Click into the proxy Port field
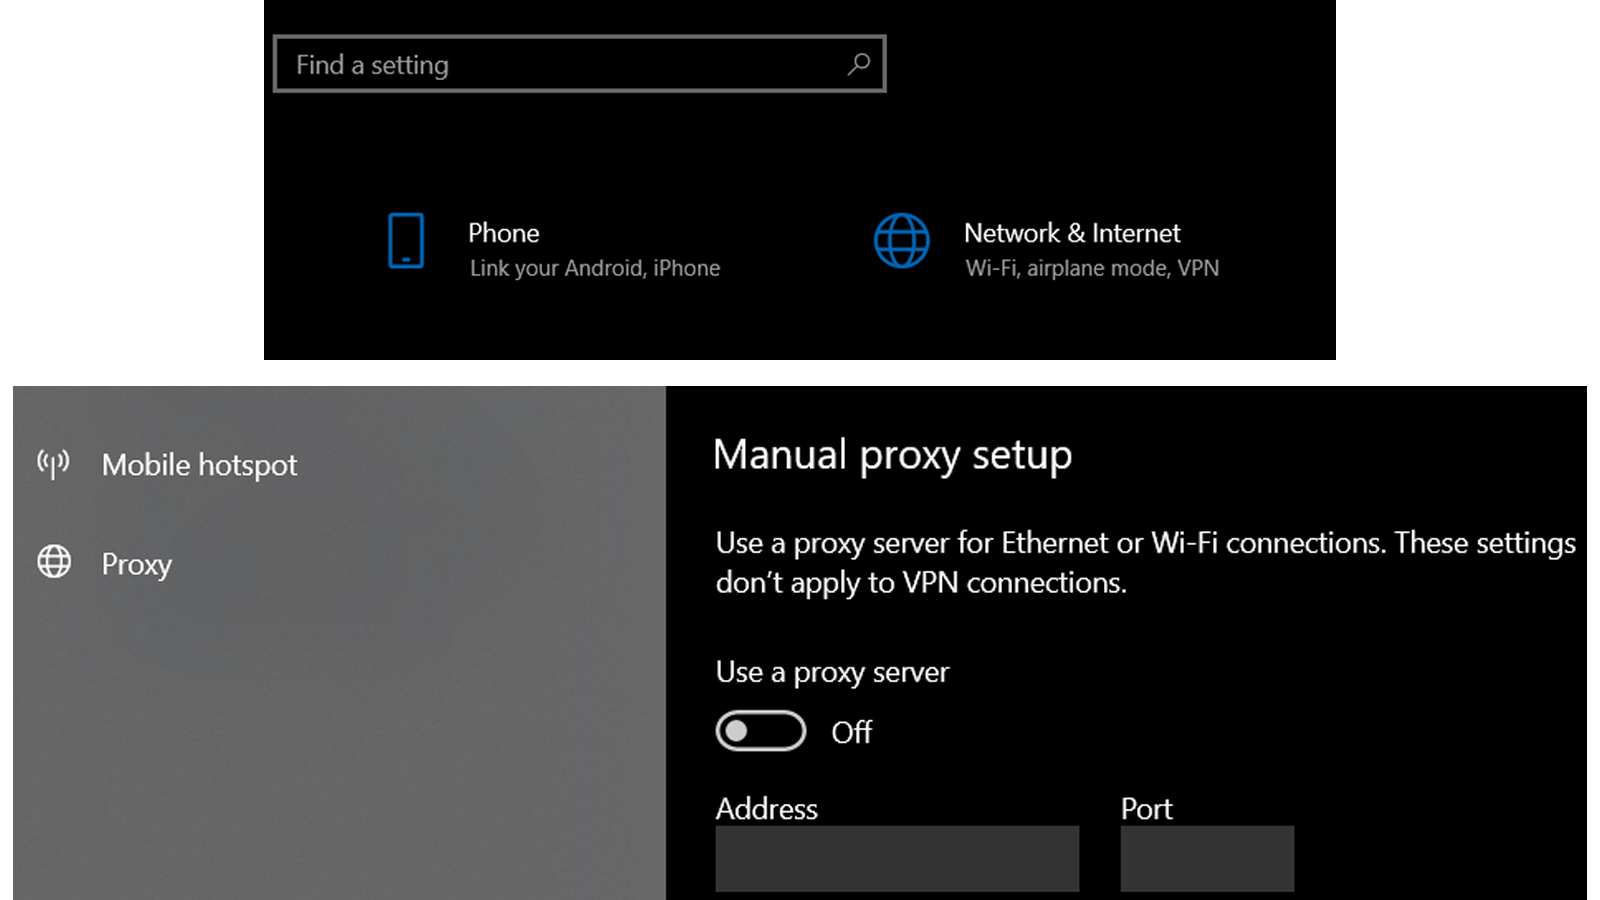This screenshot has height=900, width=1600. 1207,858
